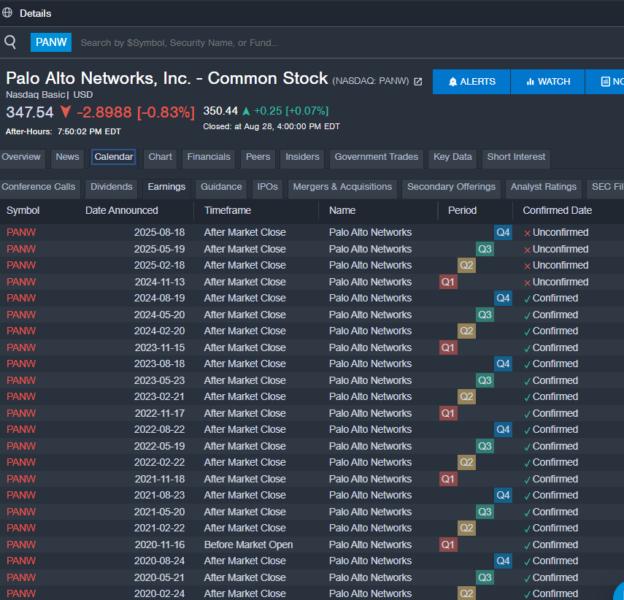Click After Market Close in 2021-08-23 row
Screen dimensions: 624x600
[x=245, y=495]
